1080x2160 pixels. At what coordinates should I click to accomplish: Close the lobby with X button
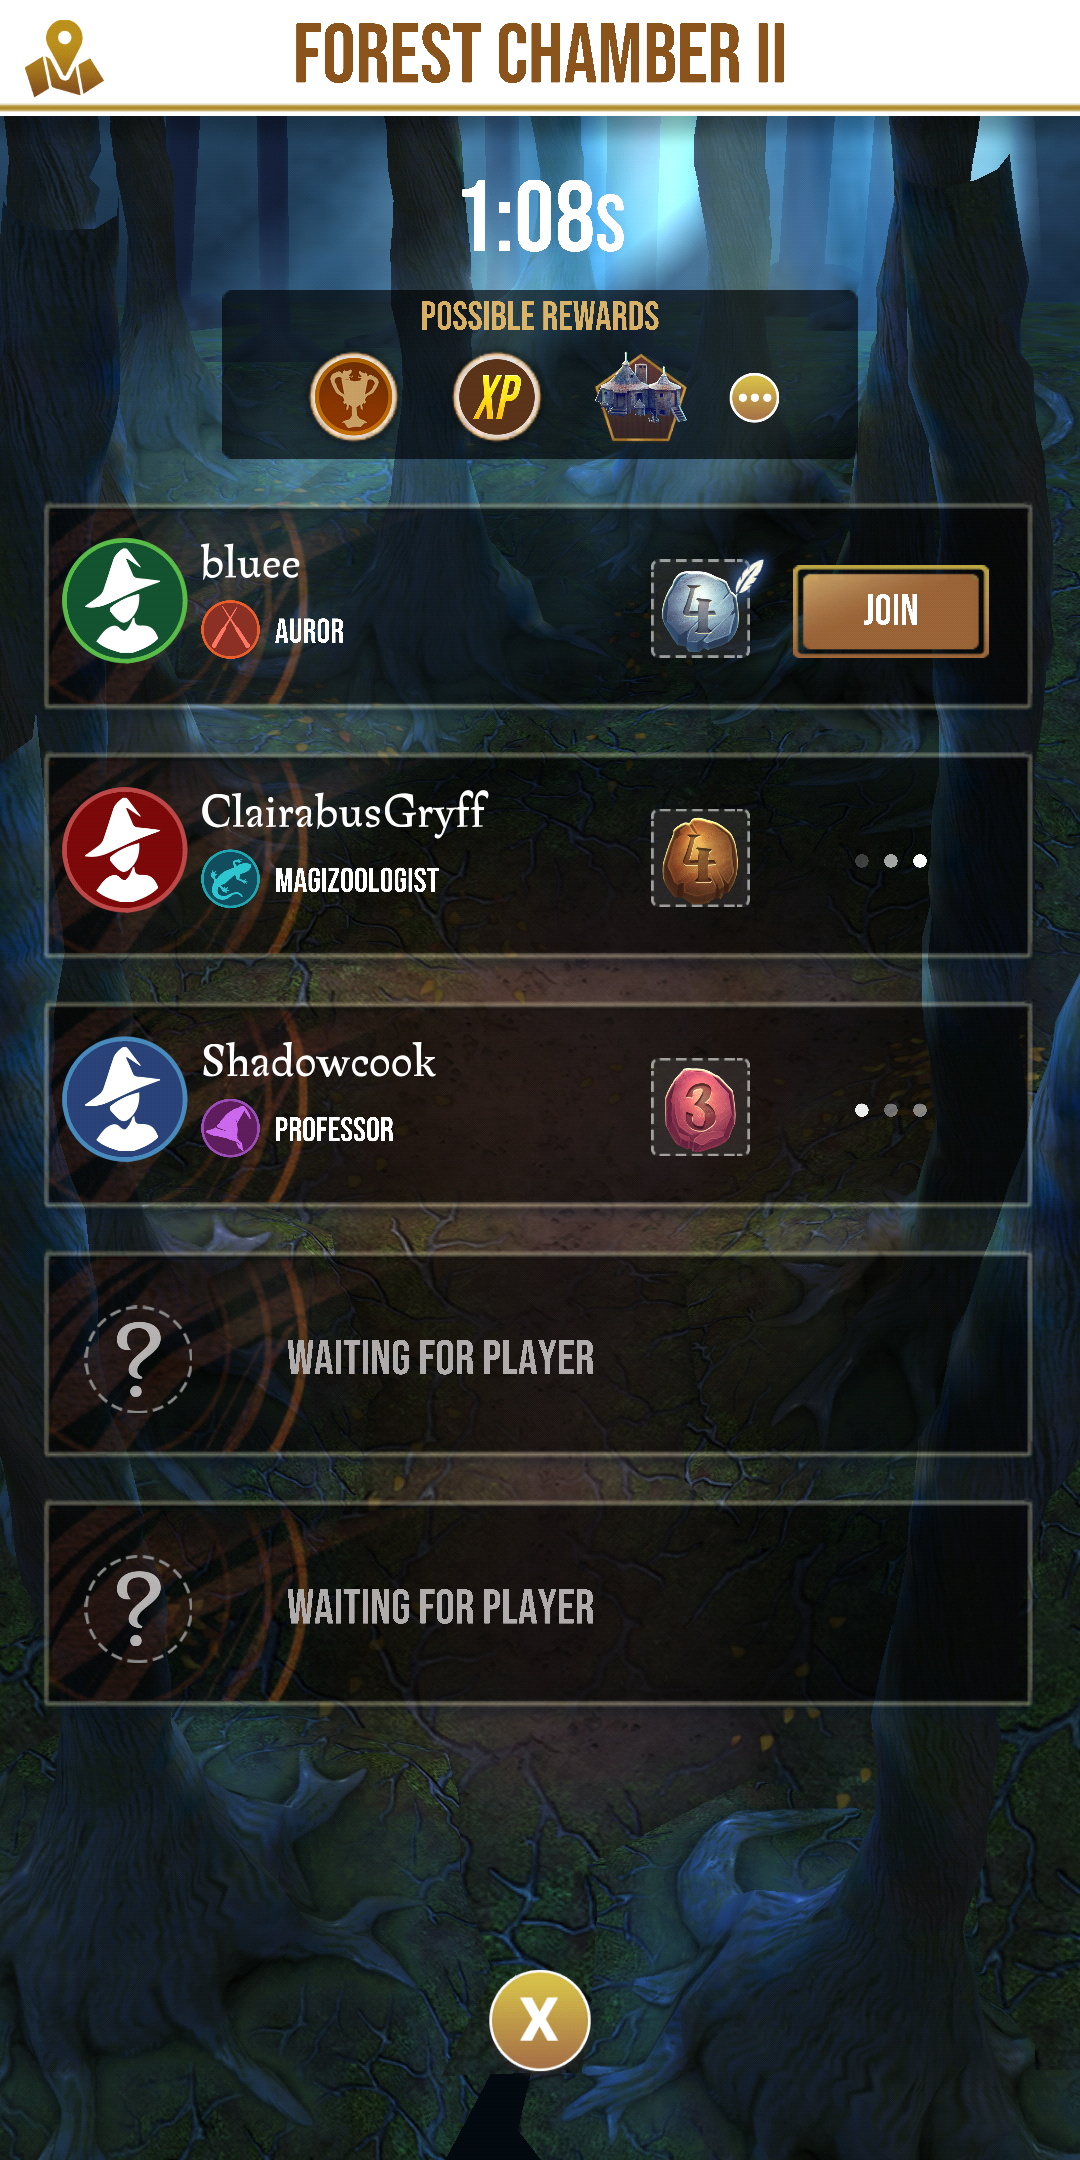(x=540, y=2020)
